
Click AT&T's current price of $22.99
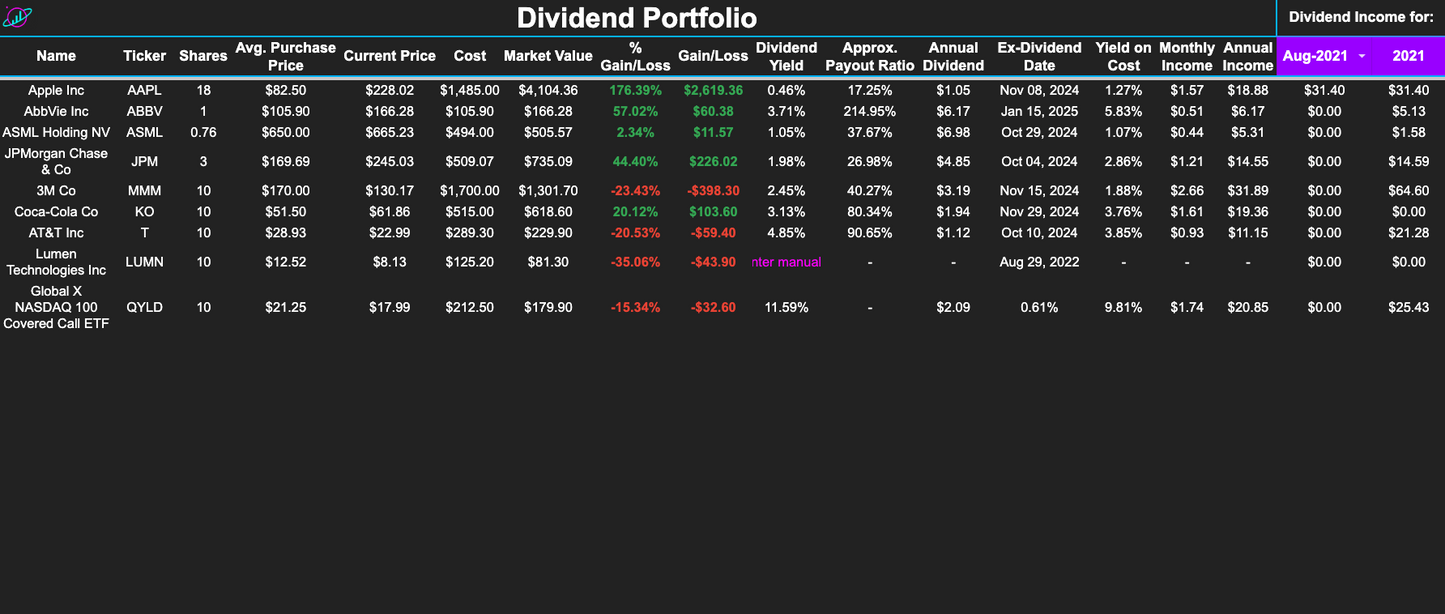tap(389, 232)
